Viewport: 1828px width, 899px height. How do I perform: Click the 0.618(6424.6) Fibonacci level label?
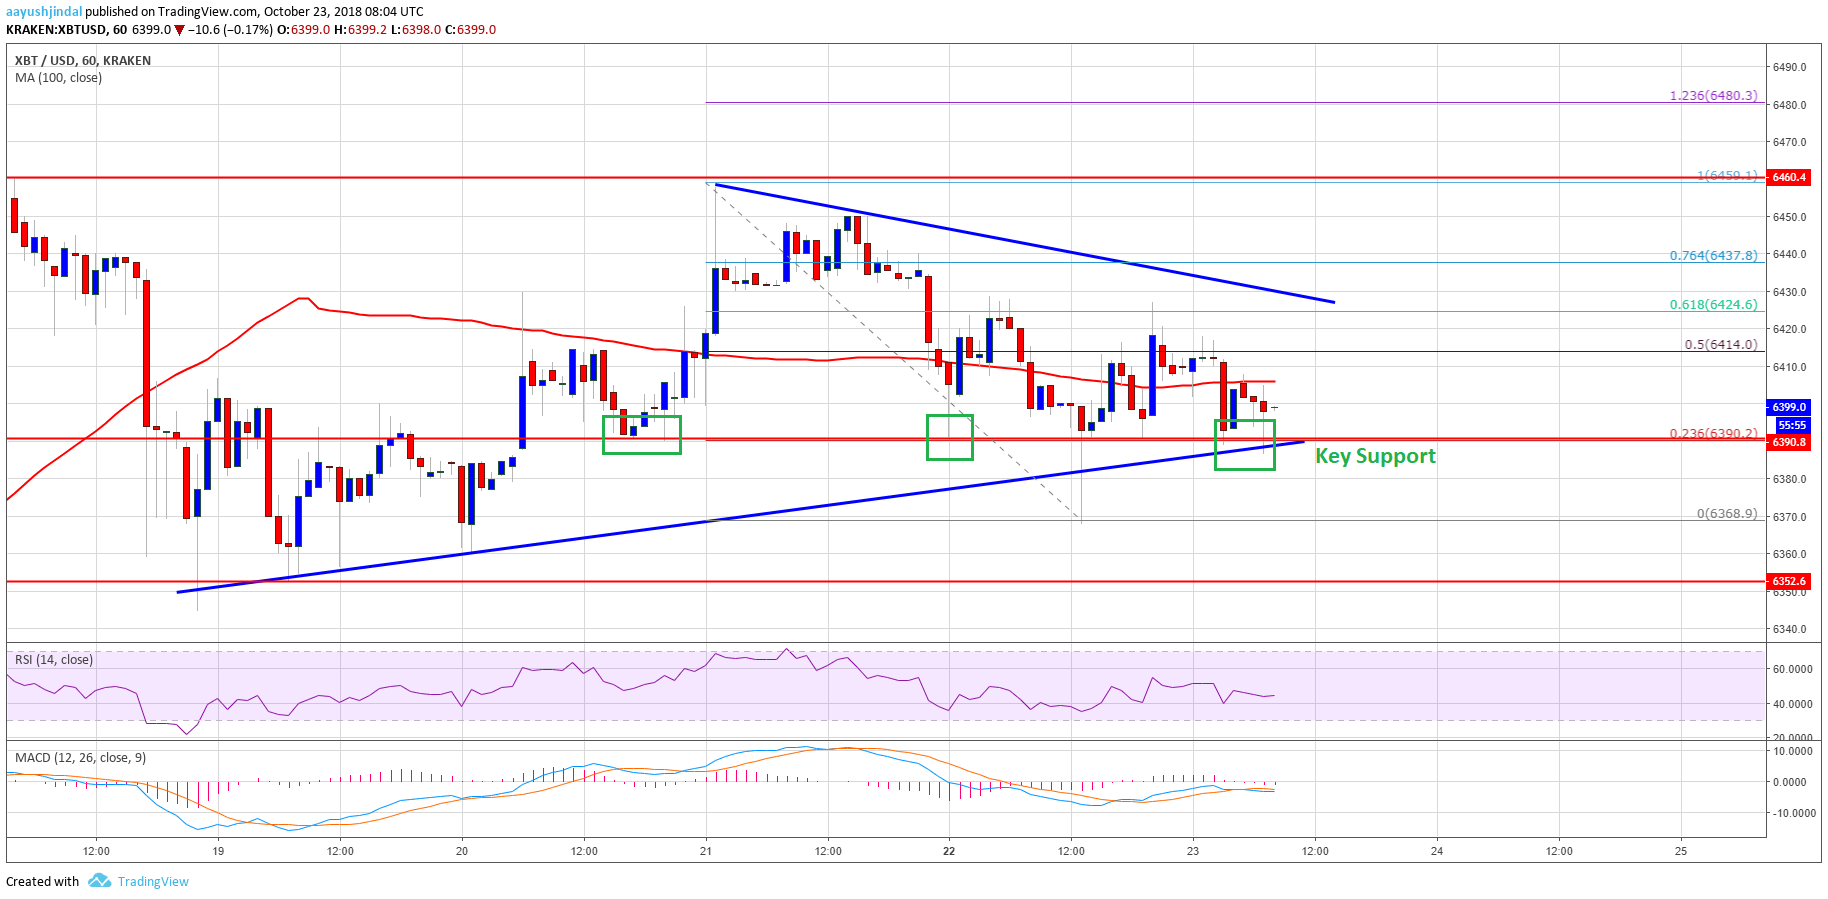pos(1713,305)
